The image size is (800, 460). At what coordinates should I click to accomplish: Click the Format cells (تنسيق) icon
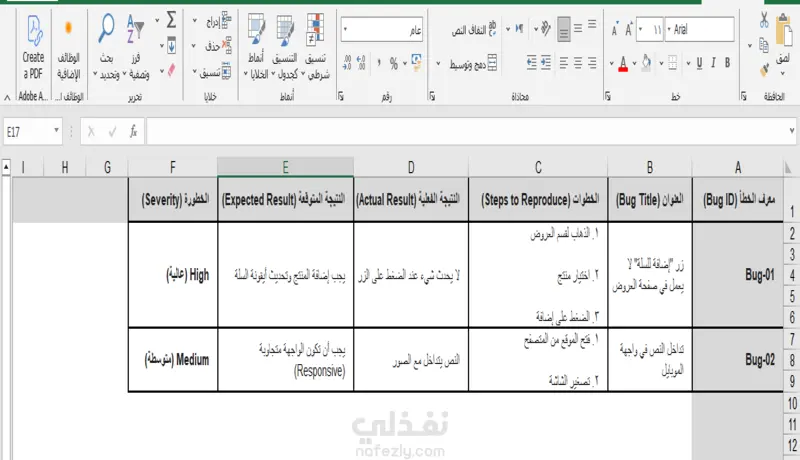[x=226, y=71]
